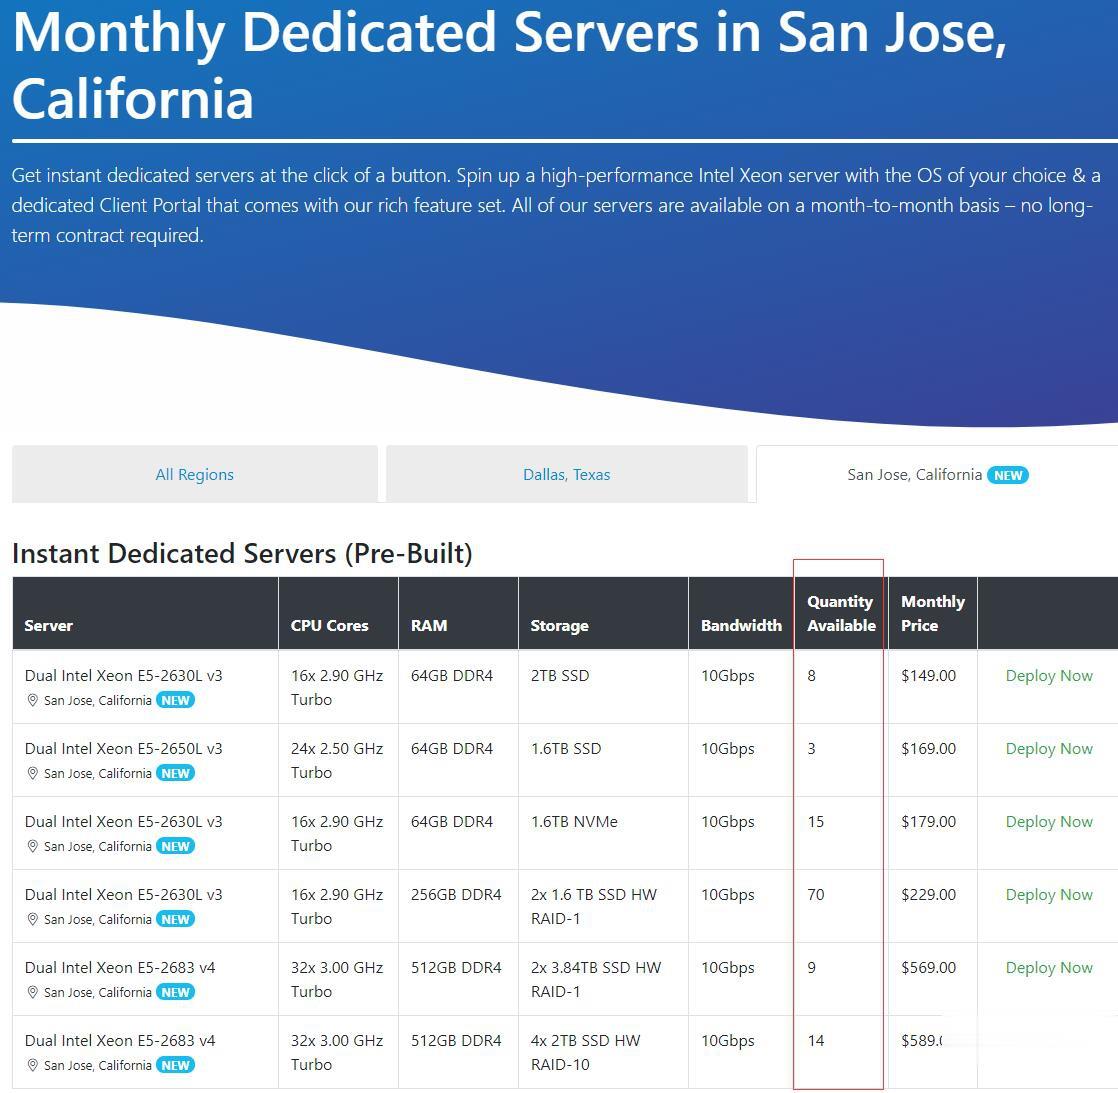Click Deploy Now for the $229.00 server
This screenshot has width=1118, height=1093.
click(1049, 895)
